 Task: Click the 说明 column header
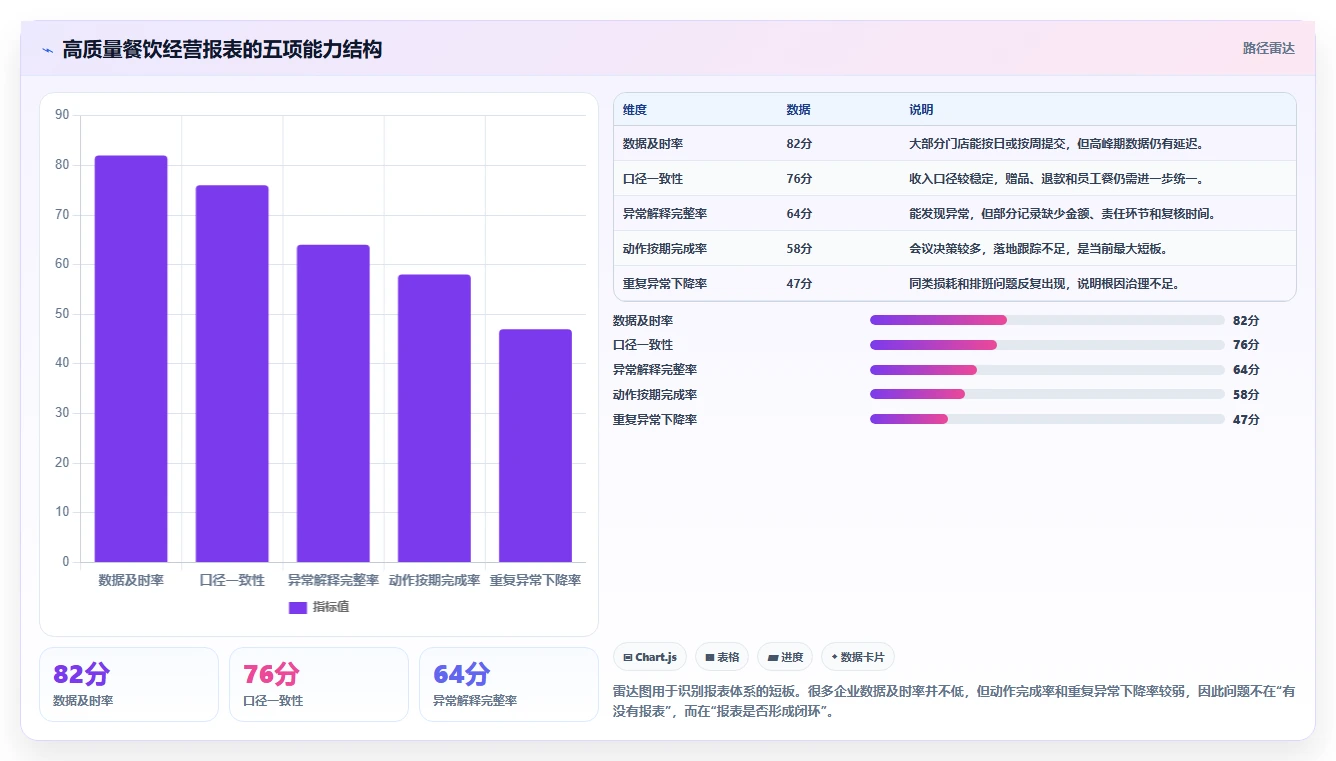point(921,110)
